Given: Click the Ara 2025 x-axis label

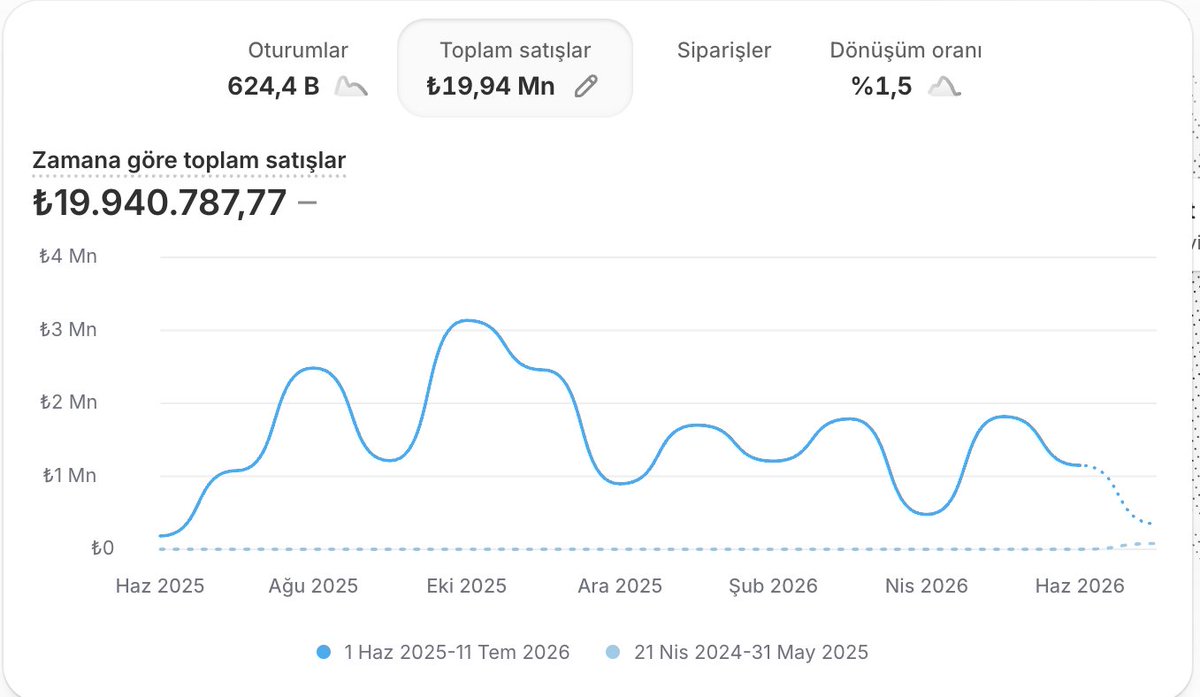Looking at the screenshot, I should (620, 586).
